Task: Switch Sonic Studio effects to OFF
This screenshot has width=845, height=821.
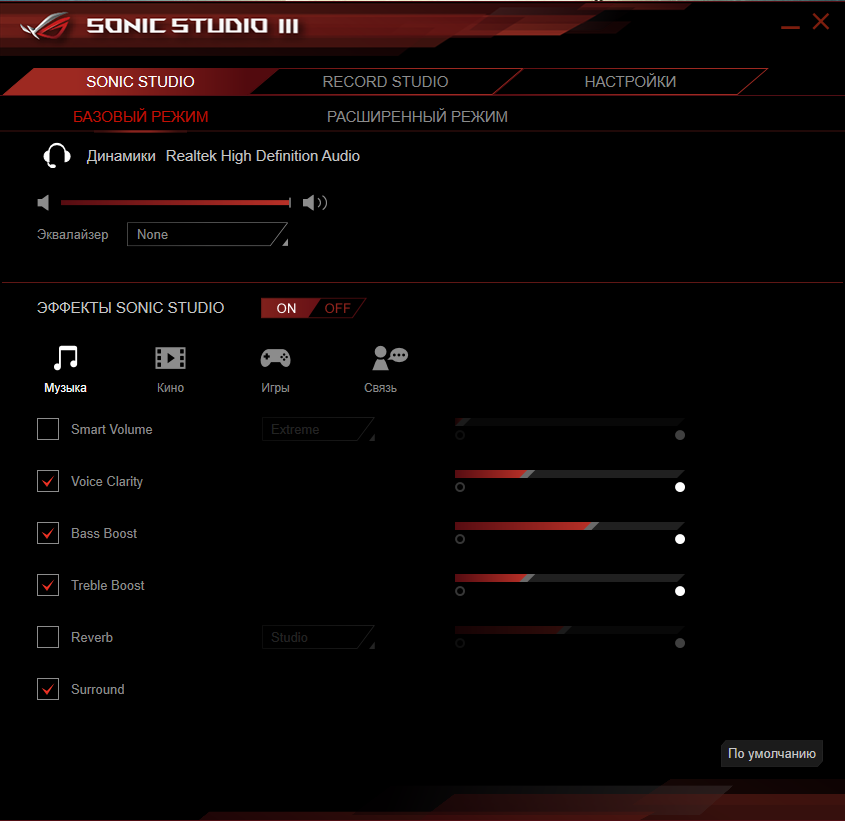Action: tap(338, 308)
